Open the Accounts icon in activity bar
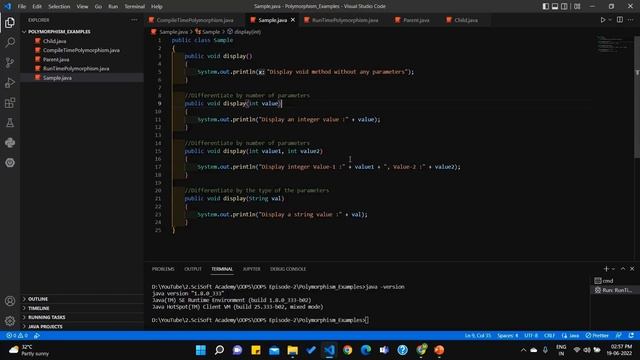This screenshot has height=360, width=640. pyautogui.click(x=10, y=301)
